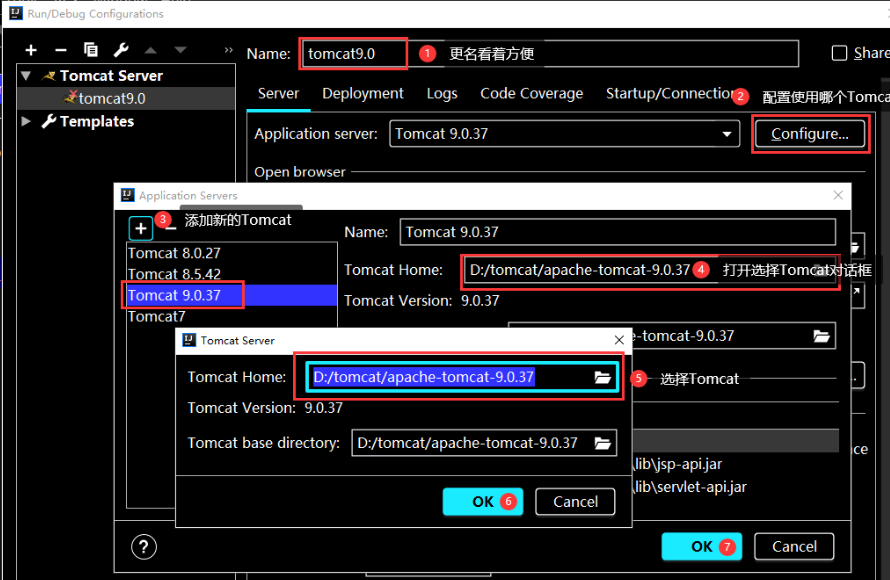Add a new application server with plus icon
Screen dimensions: 890x580
pos(140,228)
